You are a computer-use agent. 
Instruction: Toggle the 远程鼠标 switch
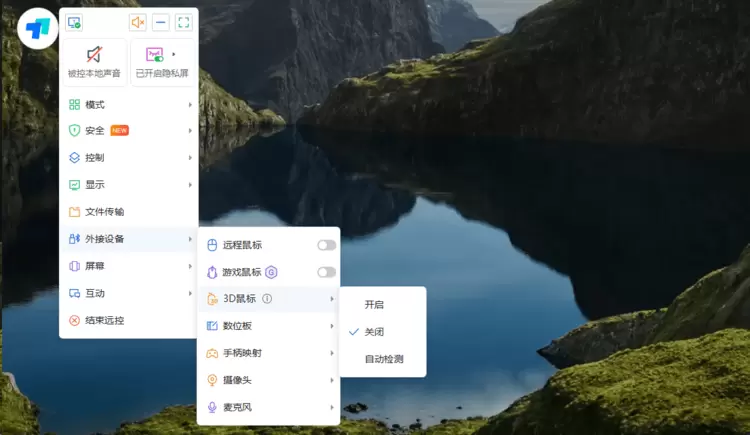click(x=326, y=245)
